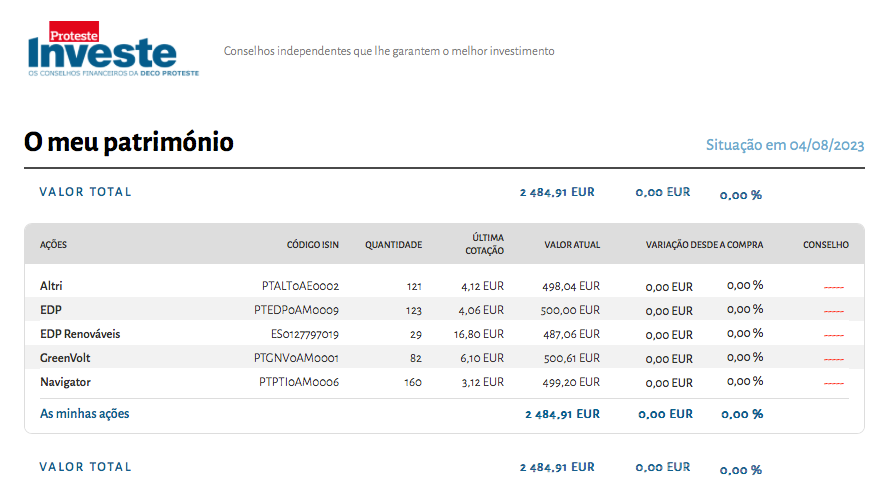Image resolution: width=888 pixels, height=483 pixels.
Task: Open the GreenVolt stock entry
Action: (65, 358)
